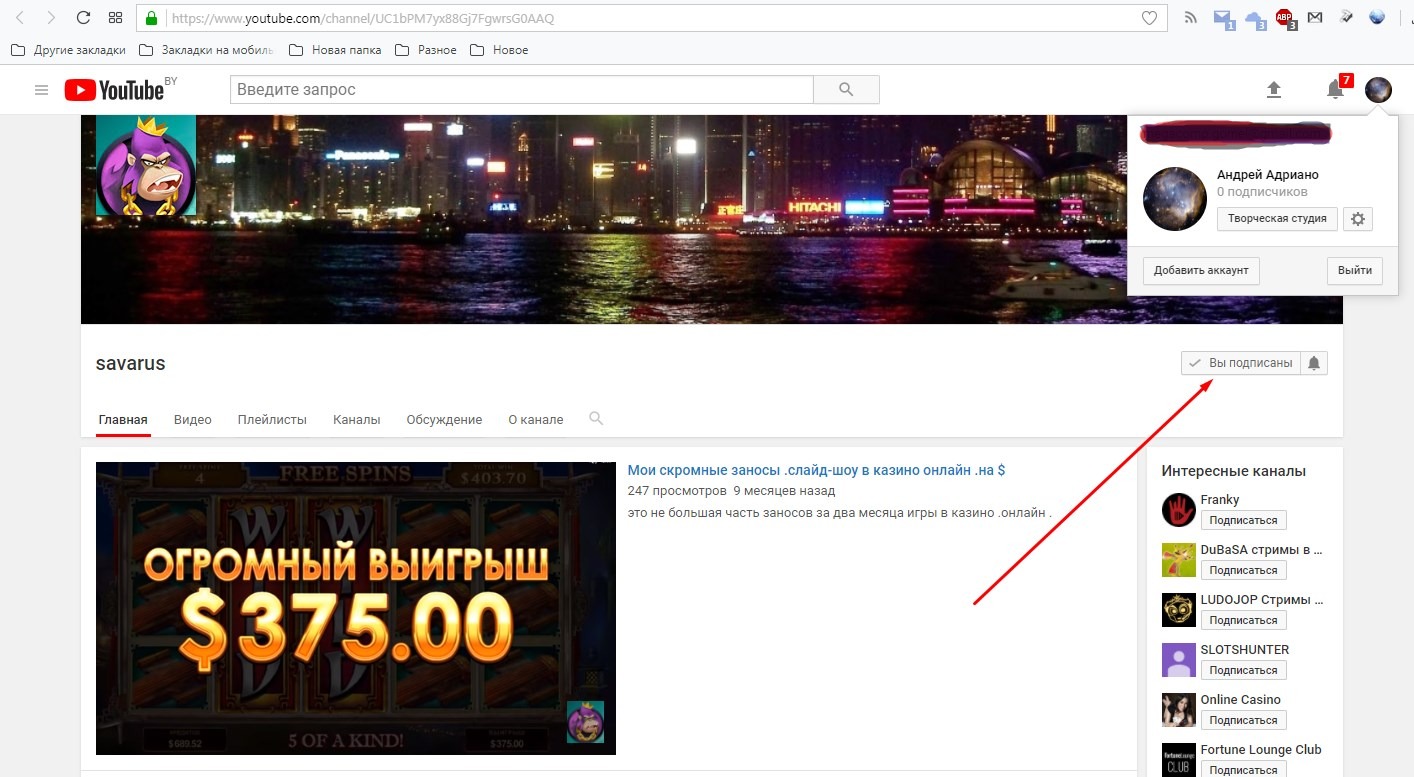Reload the page in the browser
This screenshot has width=1414, height=777.
pyautogui.click(x=84, y=18)
